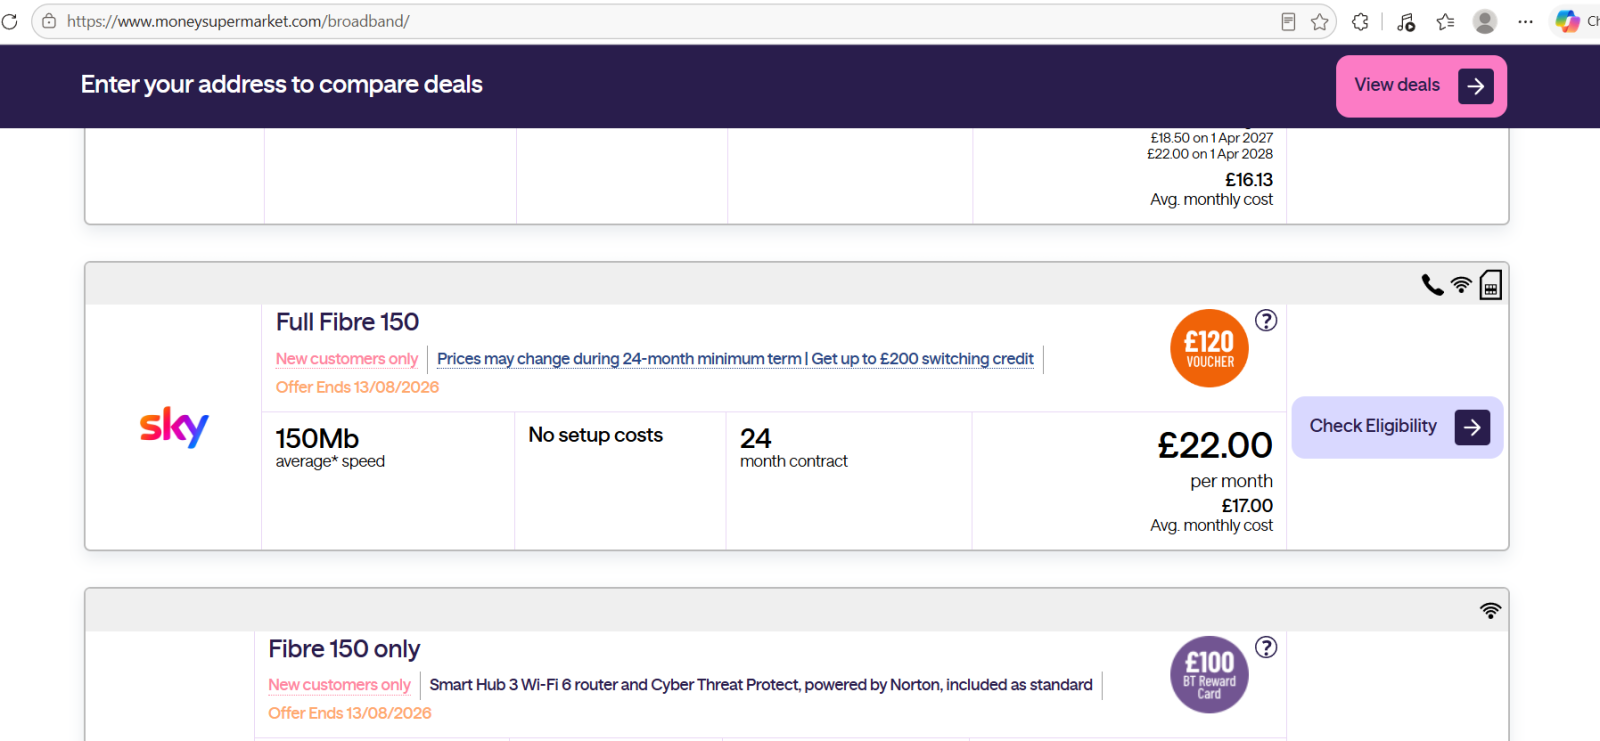Click the Sky provider logo
The image size is (1600, 741).
174,427
